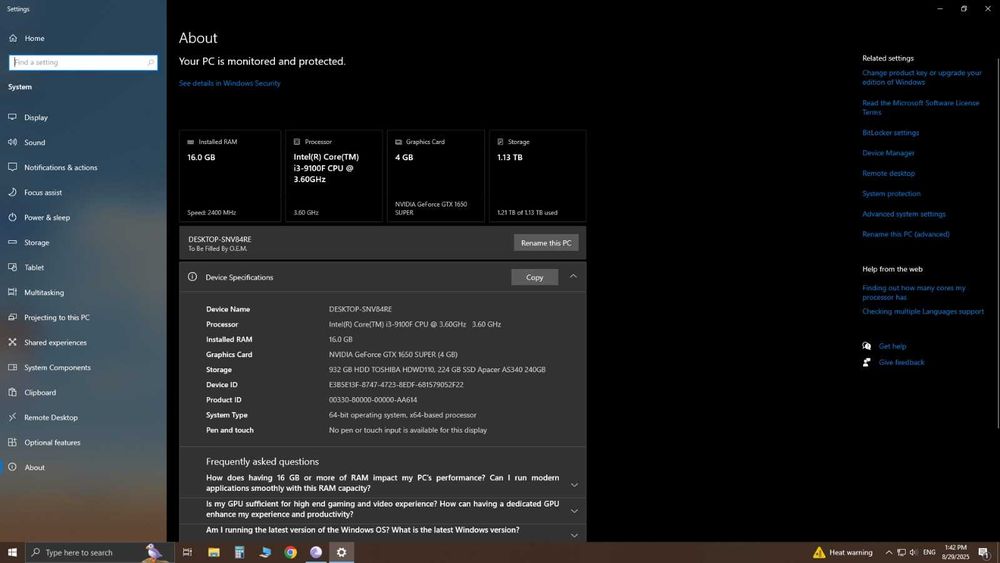Click the System Components icon
This screenshot has width=1000, height=563.
click(12, 367)
